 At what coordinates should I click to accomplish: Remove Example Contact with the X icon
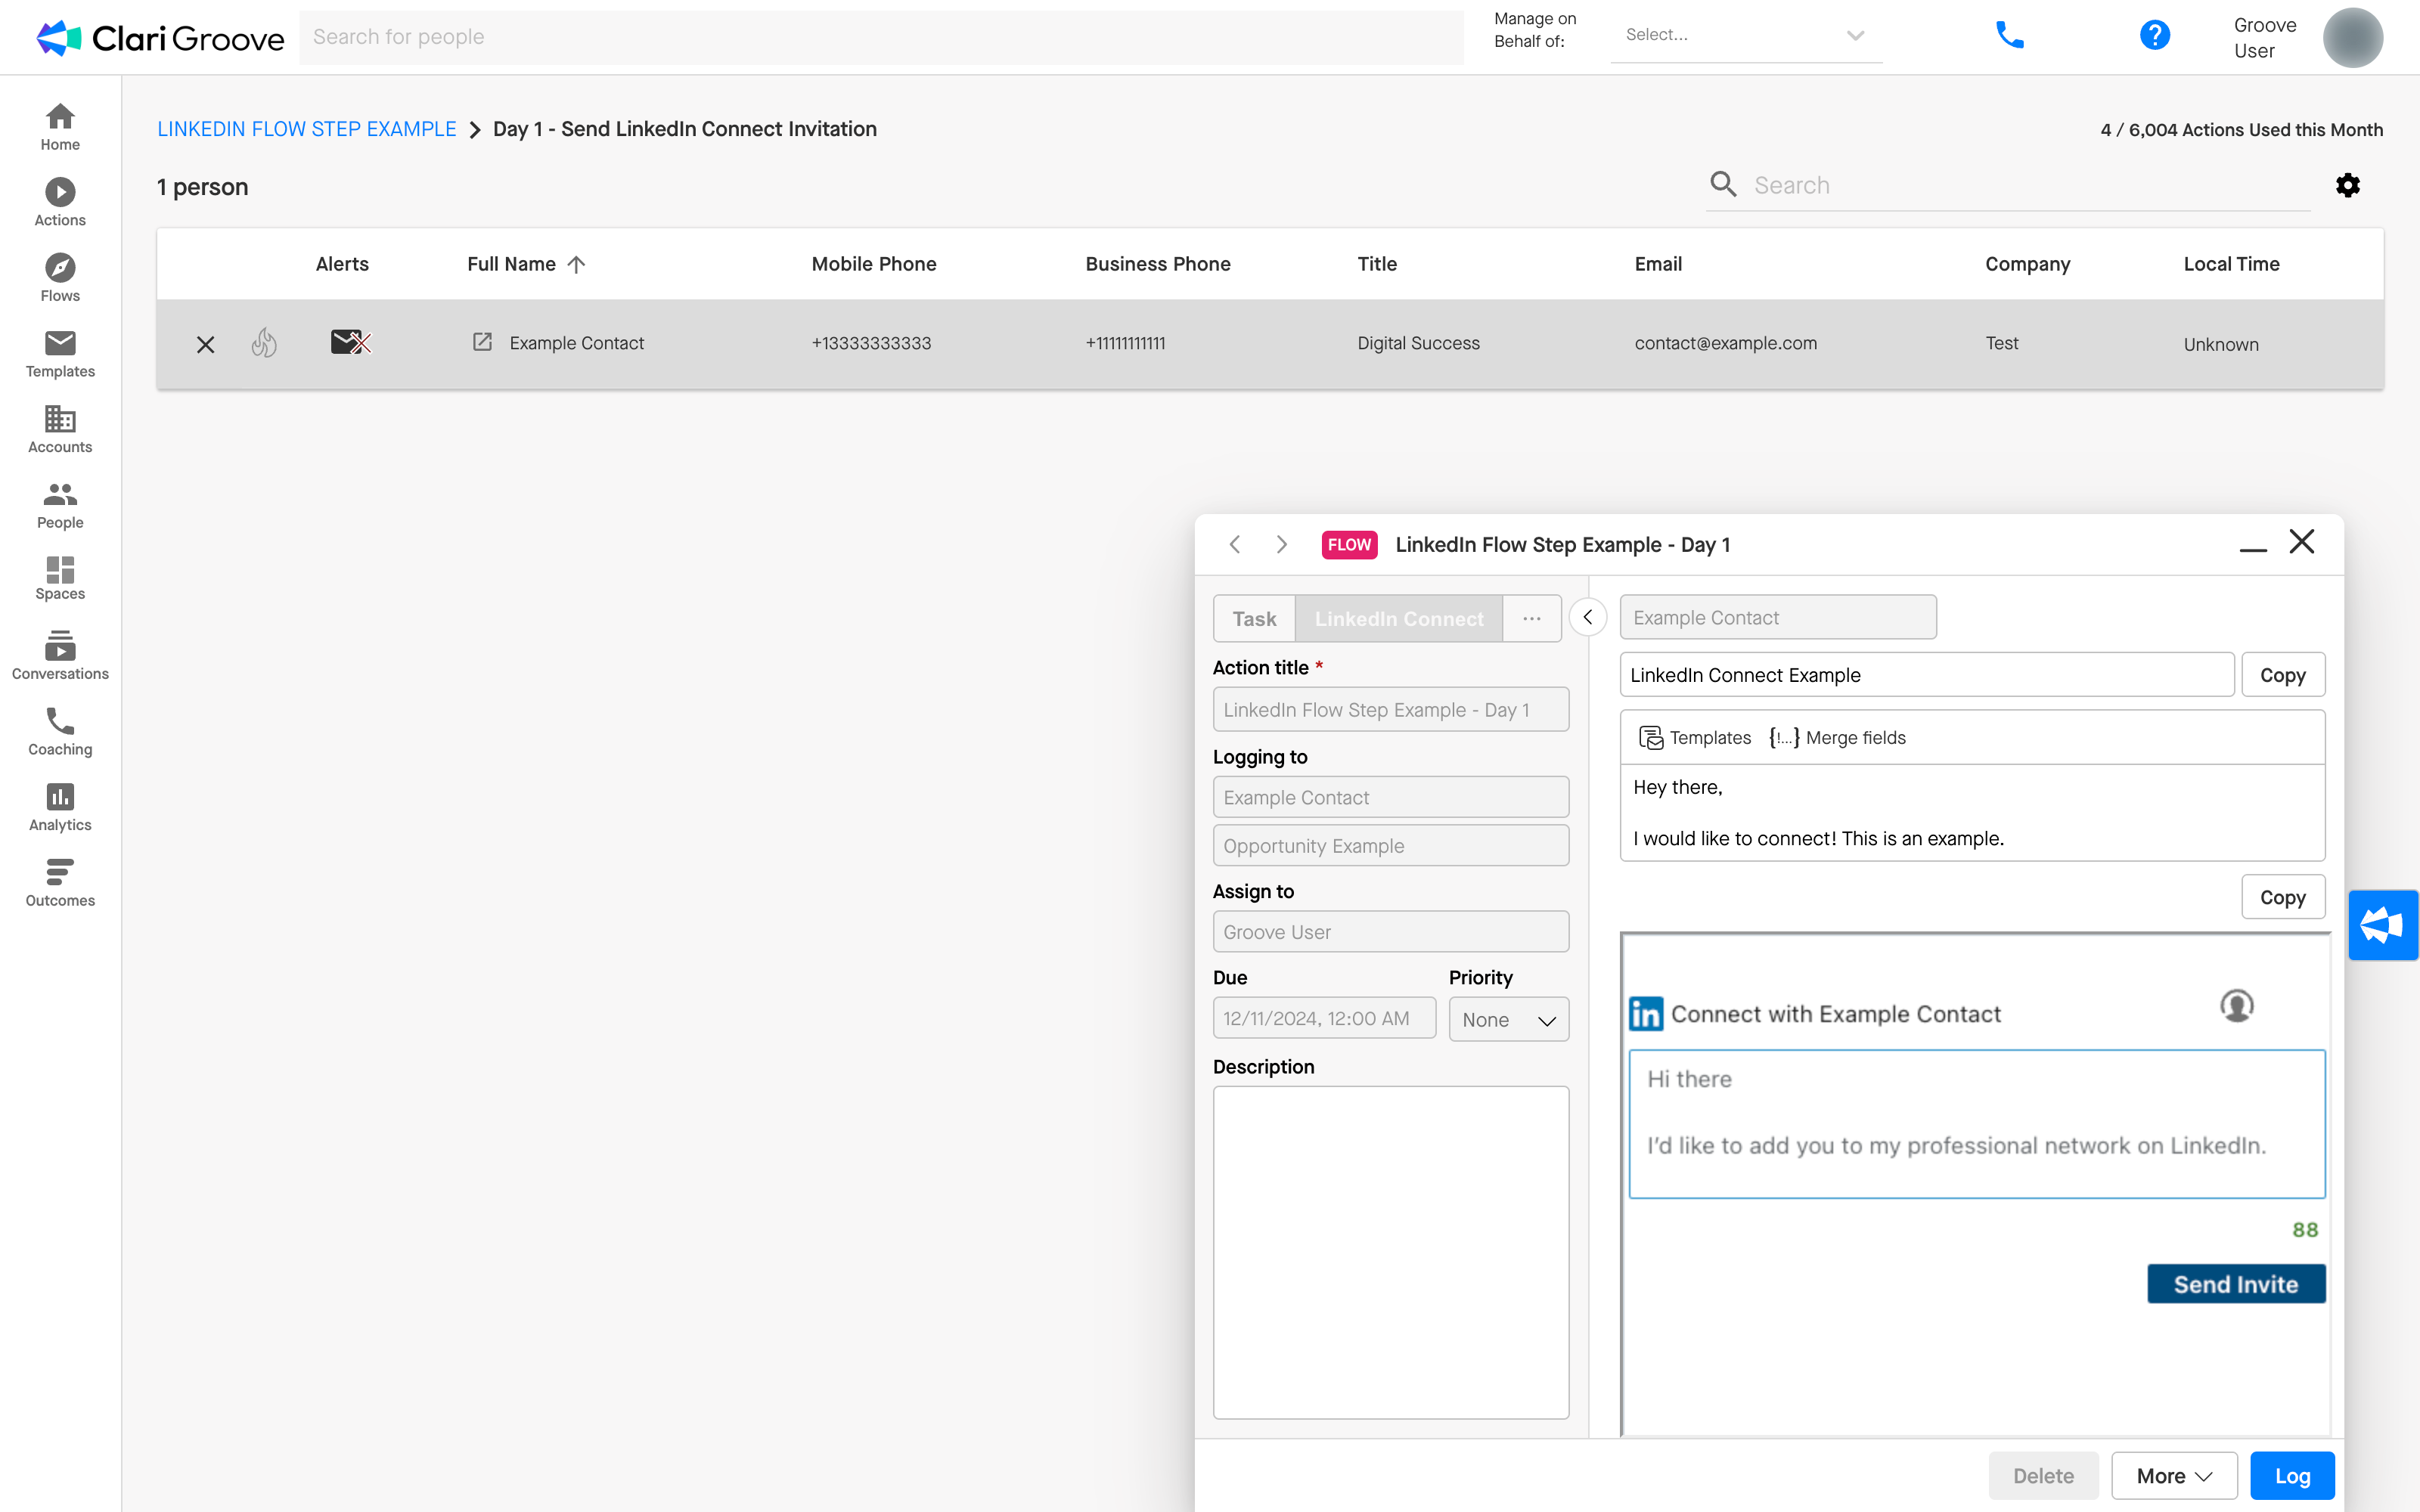click(x=205, y=344)
